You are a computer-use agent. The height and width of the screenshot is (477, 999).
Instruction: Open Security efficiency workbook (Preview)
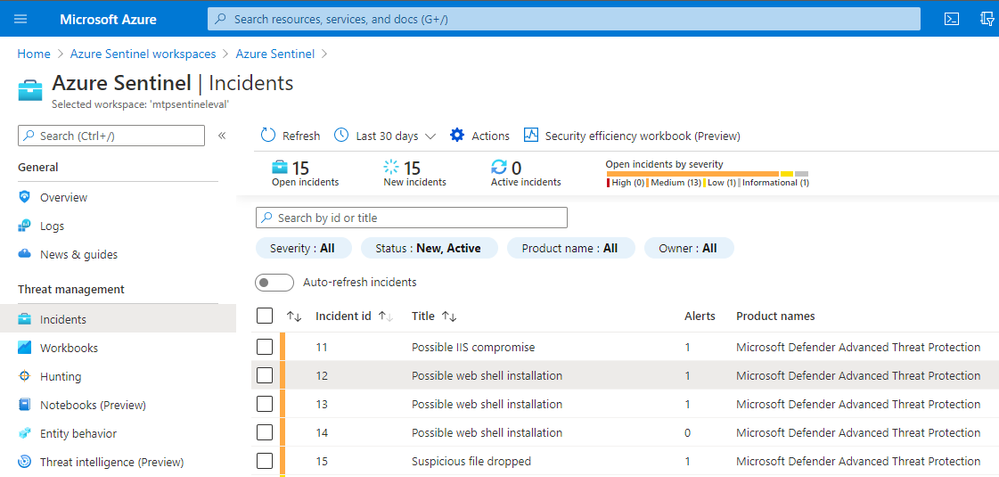643,136
